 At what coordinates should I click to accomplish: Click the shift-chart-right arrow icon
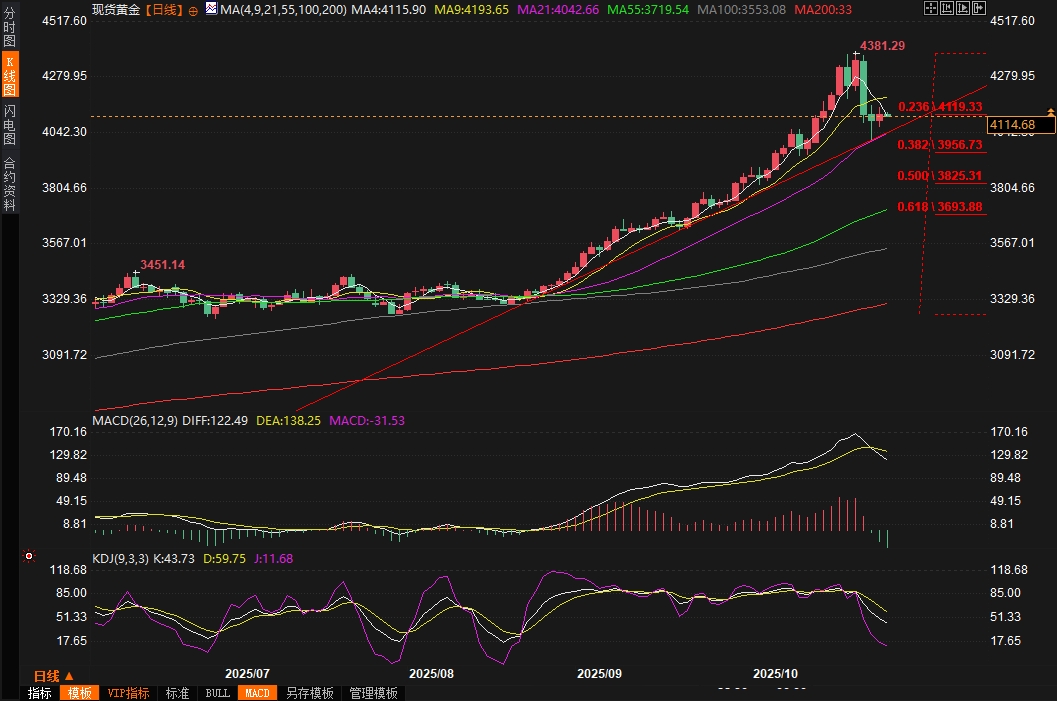pos(977,8)
